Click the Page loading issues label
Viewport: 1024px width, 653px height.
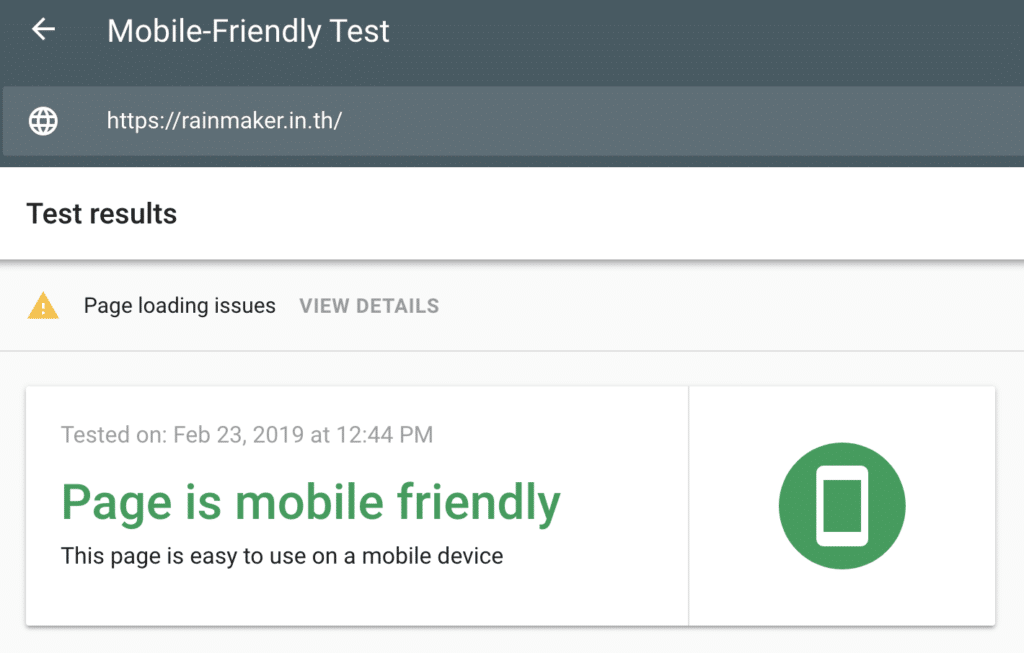(x=179, y=306)
